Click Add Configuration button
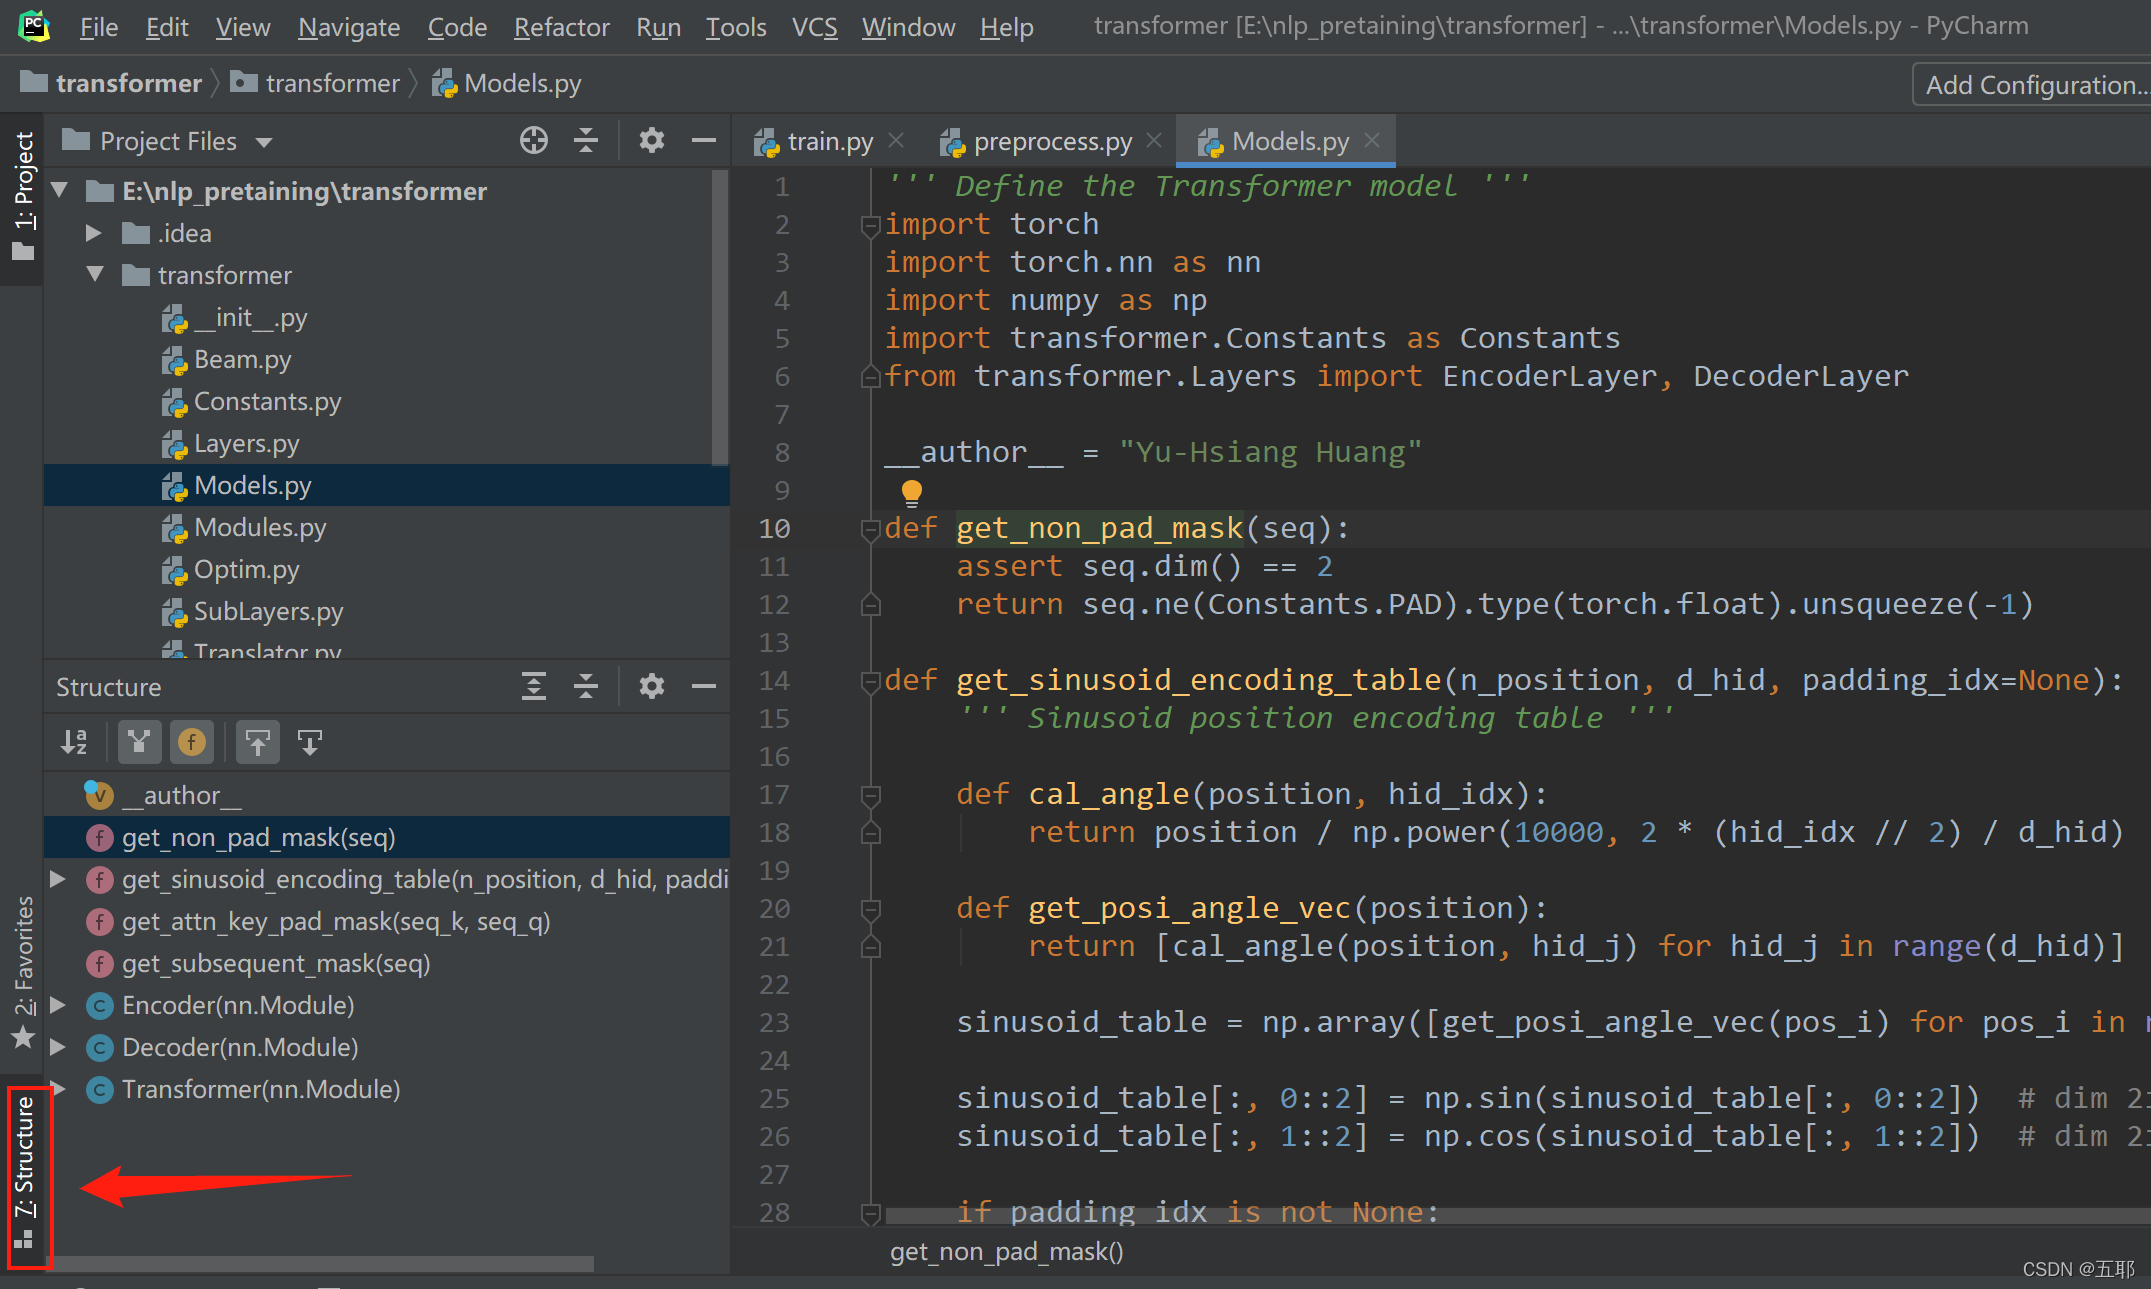 coord(2033,85)
